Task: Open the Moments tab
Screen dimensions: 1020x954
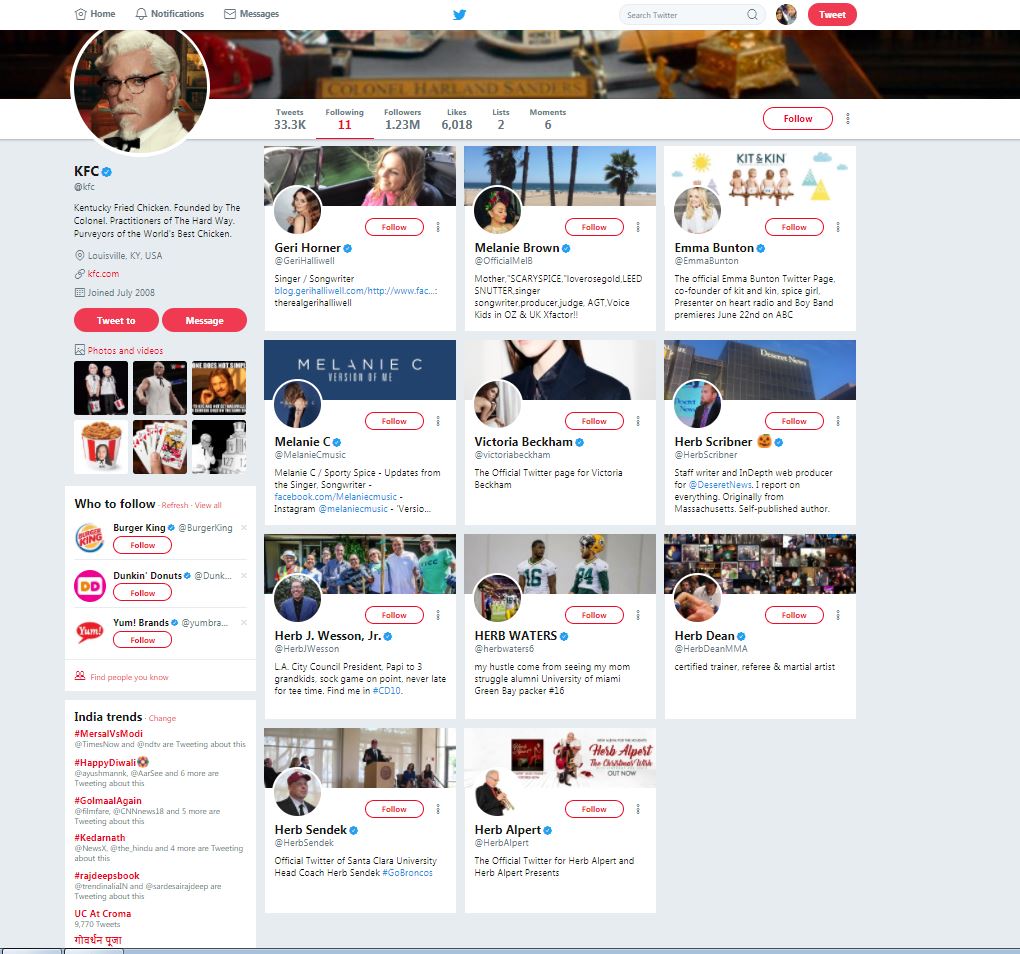Action: [x=548, y=120]
